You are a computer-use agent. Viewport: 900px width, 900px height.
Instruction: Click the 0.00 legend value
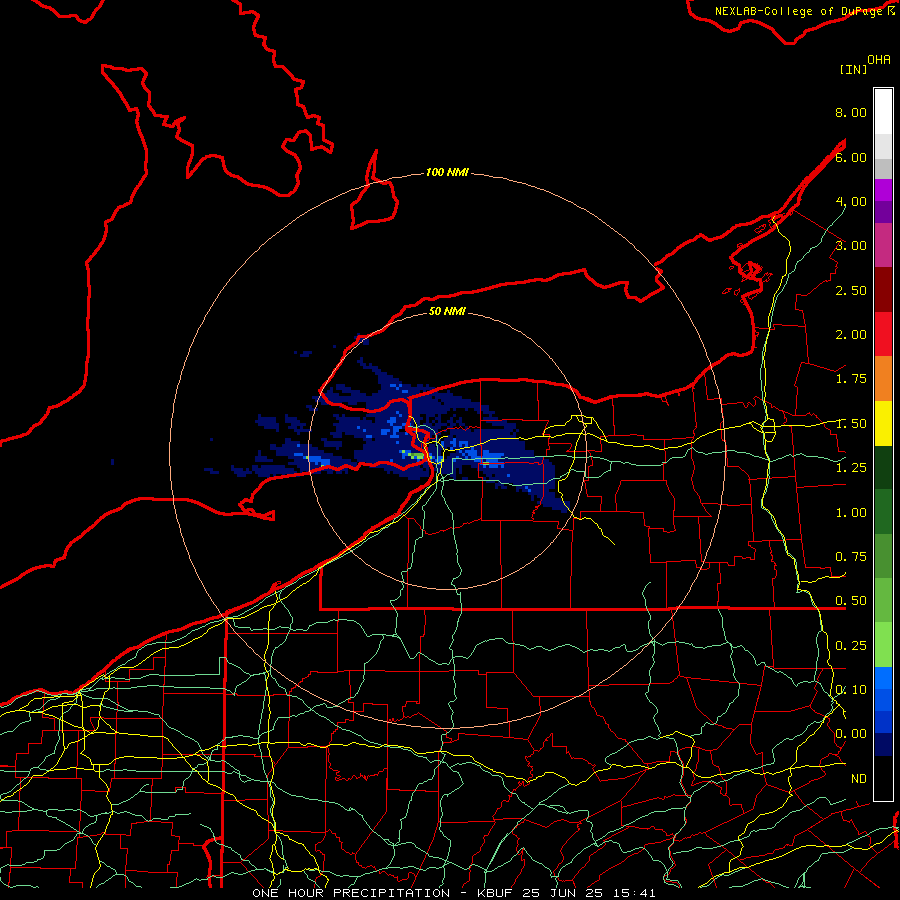(850, 734)
